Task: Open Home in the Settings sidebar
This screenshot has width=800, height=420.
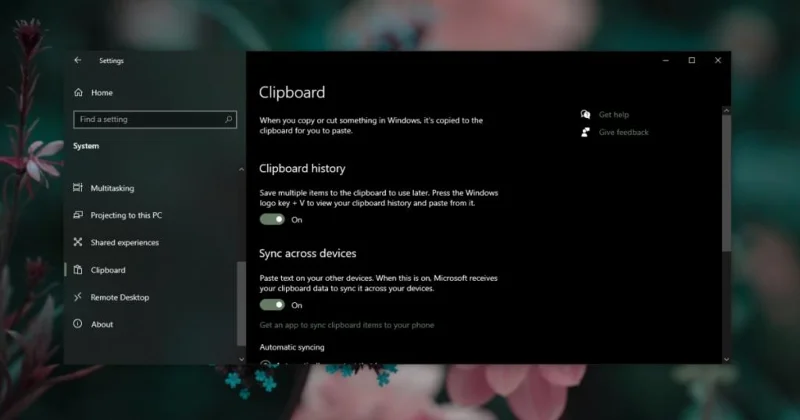Action: click(x=102, y=92)
